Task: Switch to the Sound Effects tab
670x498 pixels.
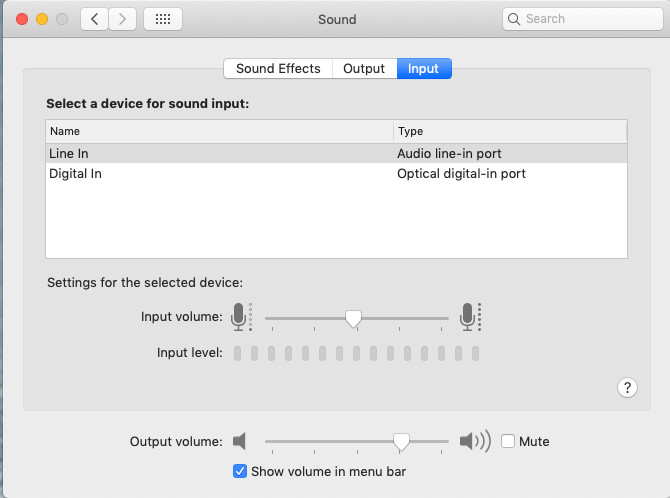Action: point(278,68)
